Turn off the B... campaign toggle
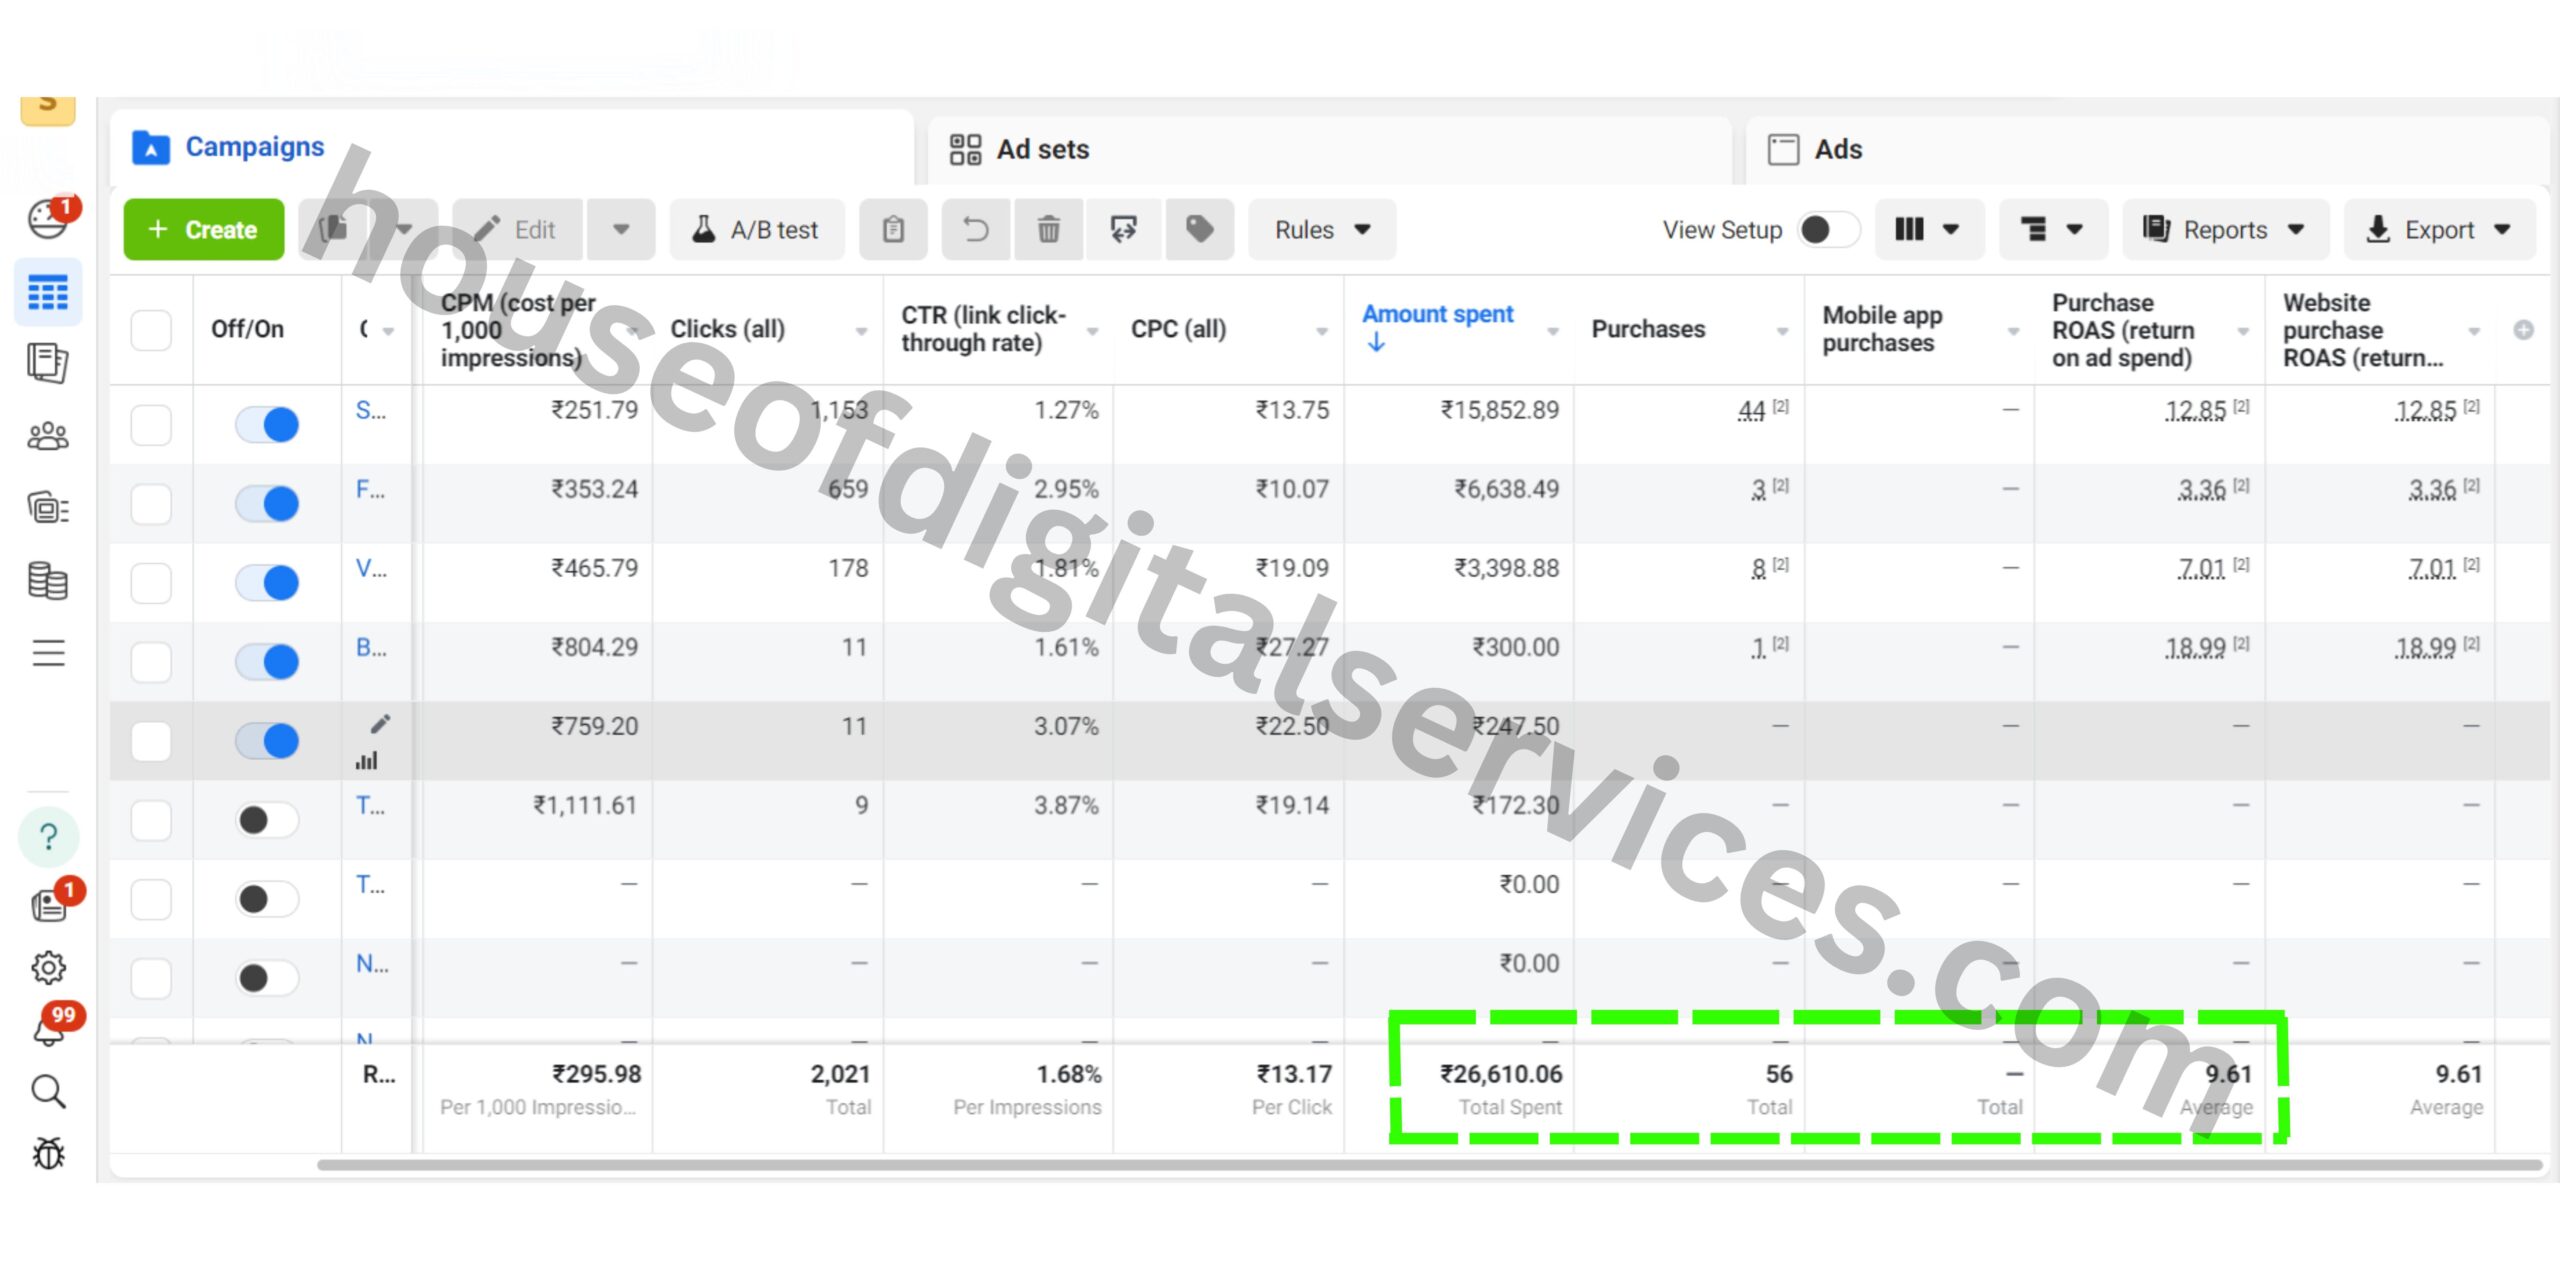This screenshot has width=2560, height=1280. click(267, 661)
